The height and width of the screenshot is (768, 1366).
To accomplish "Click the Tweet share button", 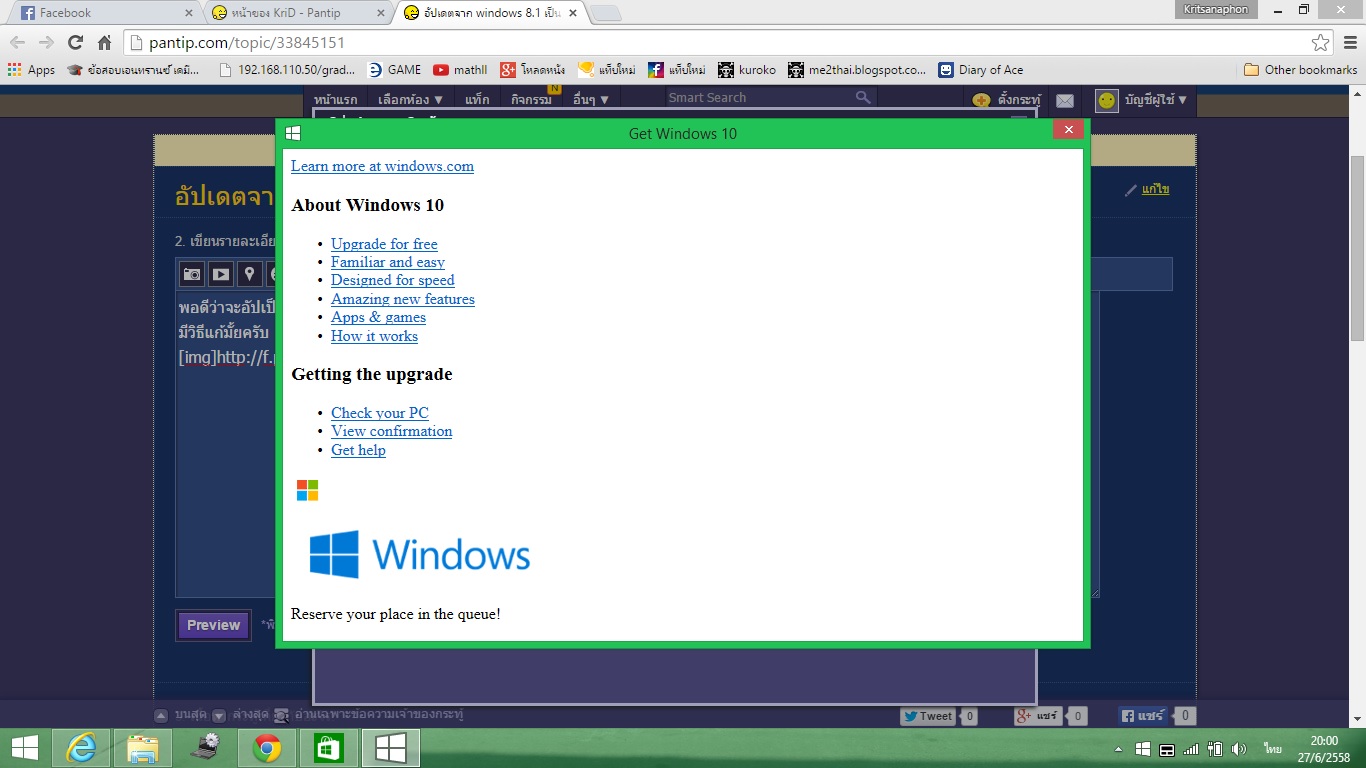I will 927,716.
